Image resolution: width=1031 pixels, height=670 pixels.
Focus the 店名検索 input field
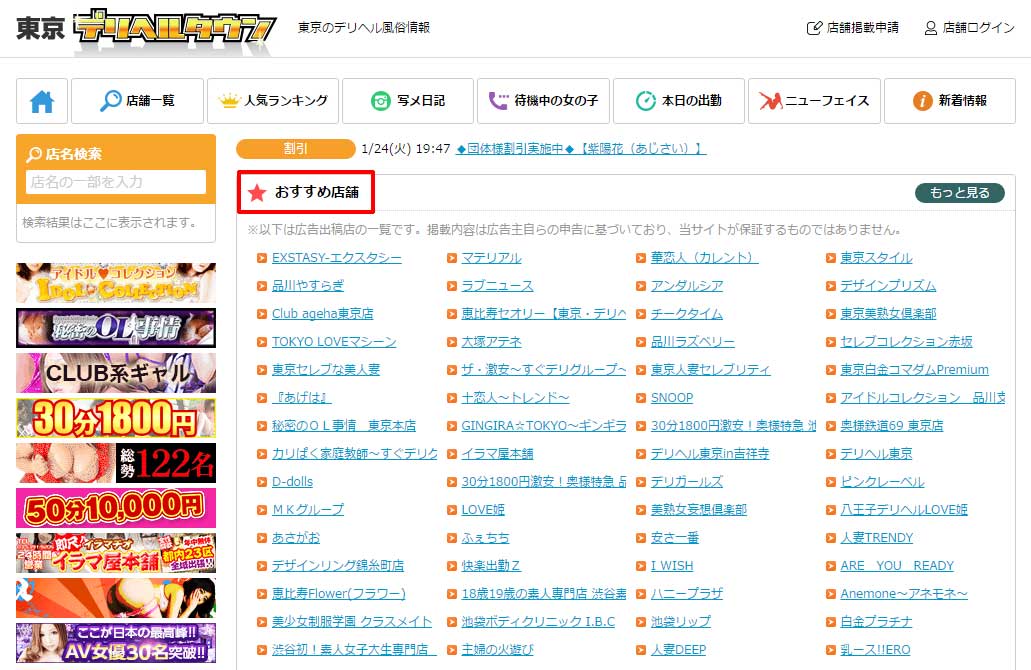[116, 182]
